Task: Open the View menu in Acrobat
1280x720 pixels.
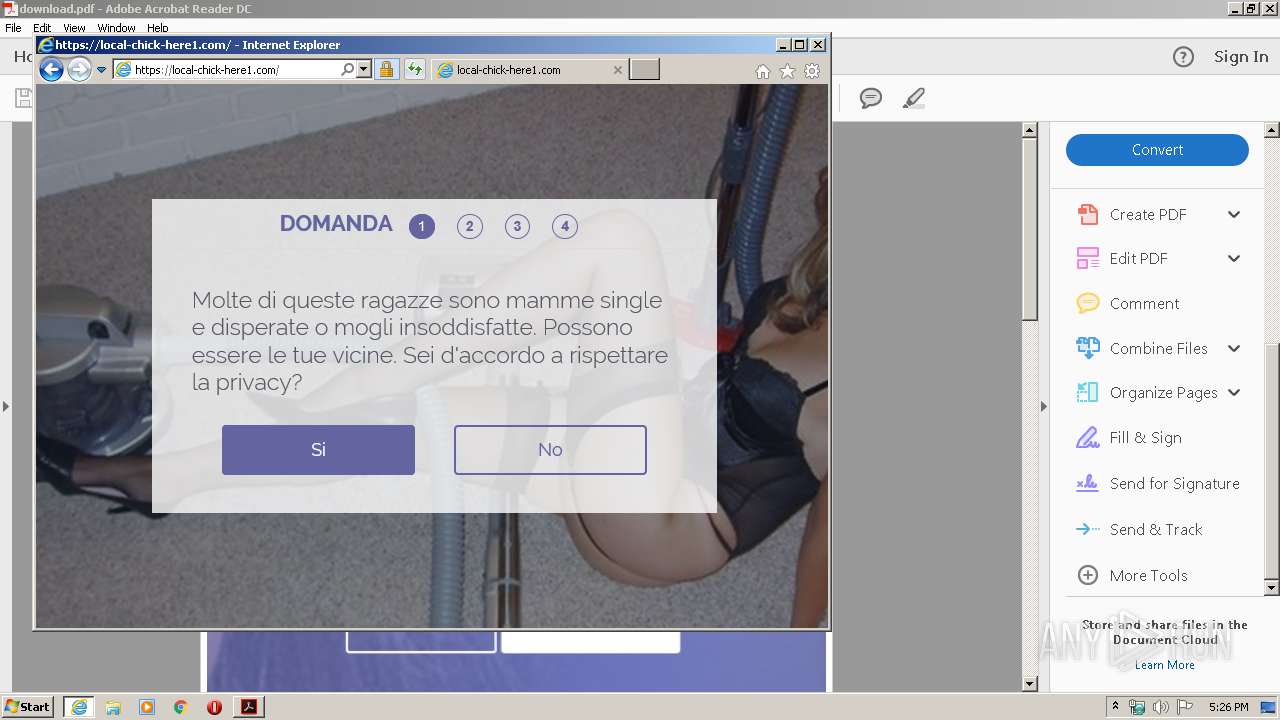Action: coord(74,28)
